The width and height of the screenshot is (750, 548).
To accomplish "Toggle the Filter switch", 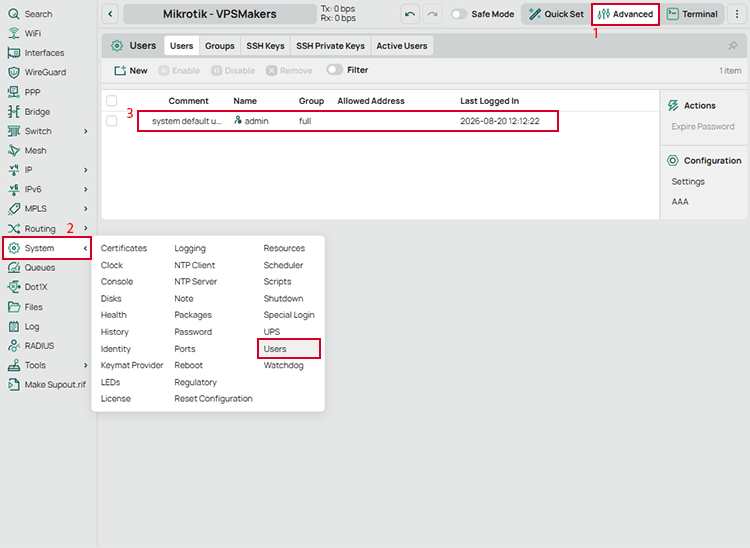I will pyautogui.click(x=334, y=70).
